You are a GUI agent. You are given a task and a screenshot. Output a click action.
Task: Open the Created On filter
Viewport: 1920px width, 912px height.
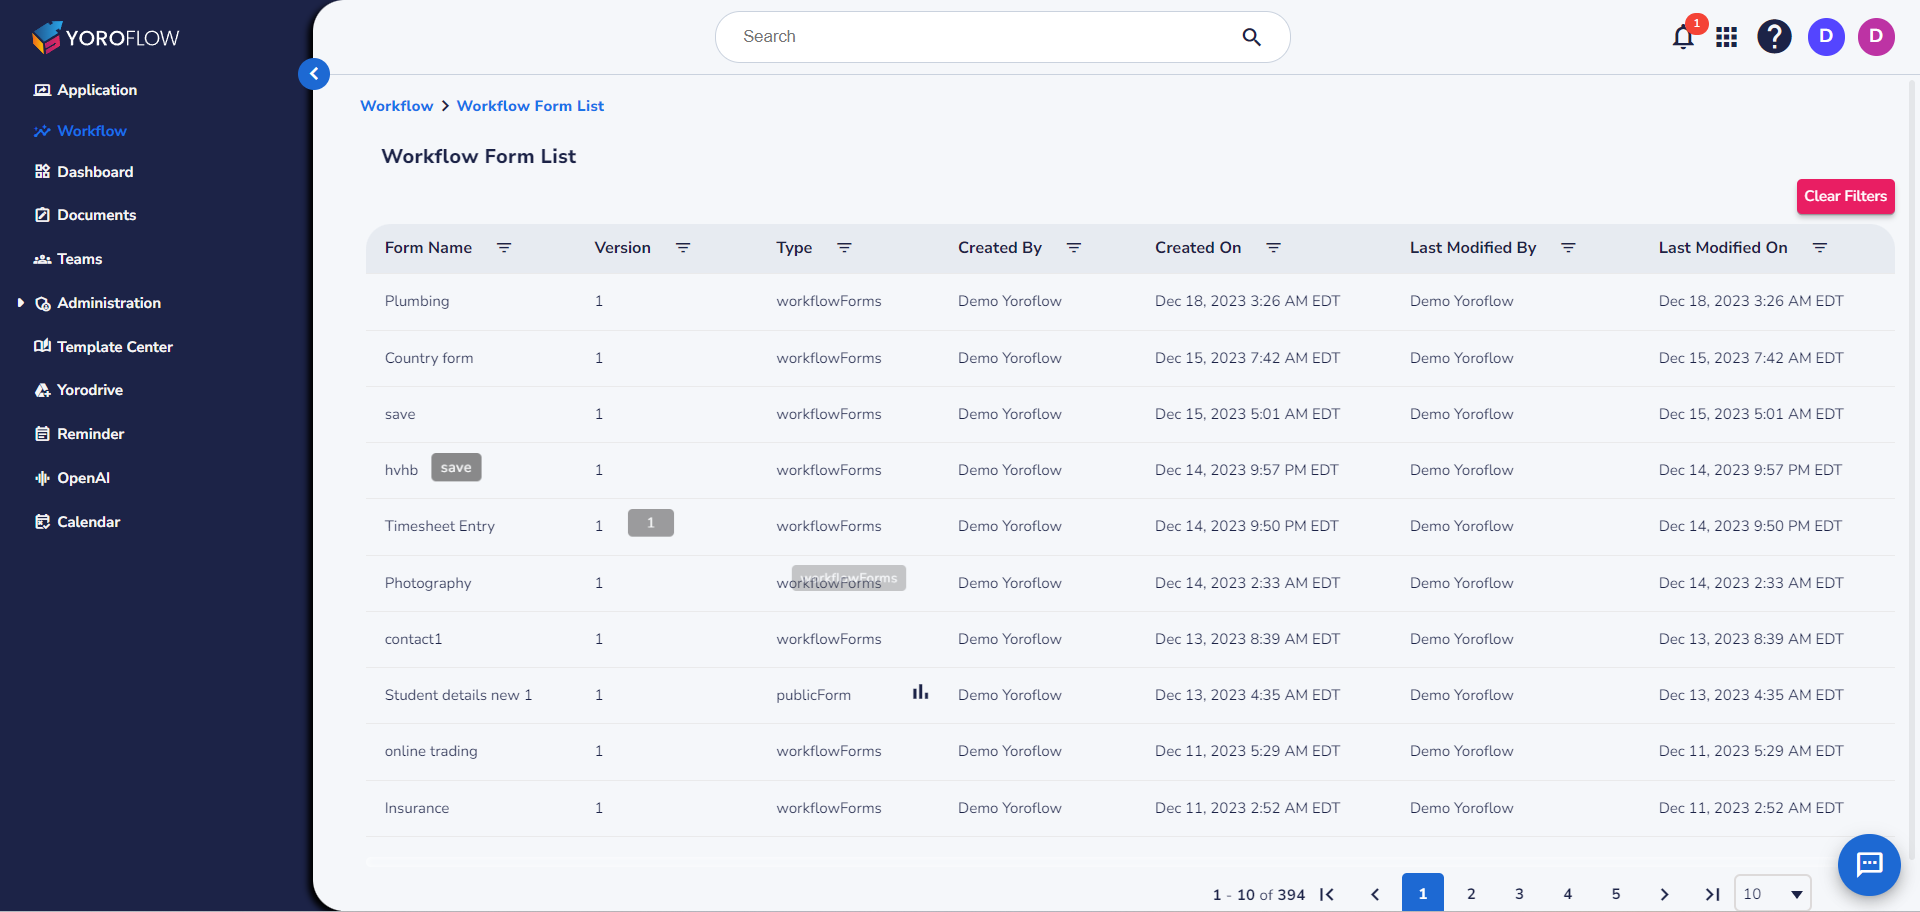[1273, 248]
